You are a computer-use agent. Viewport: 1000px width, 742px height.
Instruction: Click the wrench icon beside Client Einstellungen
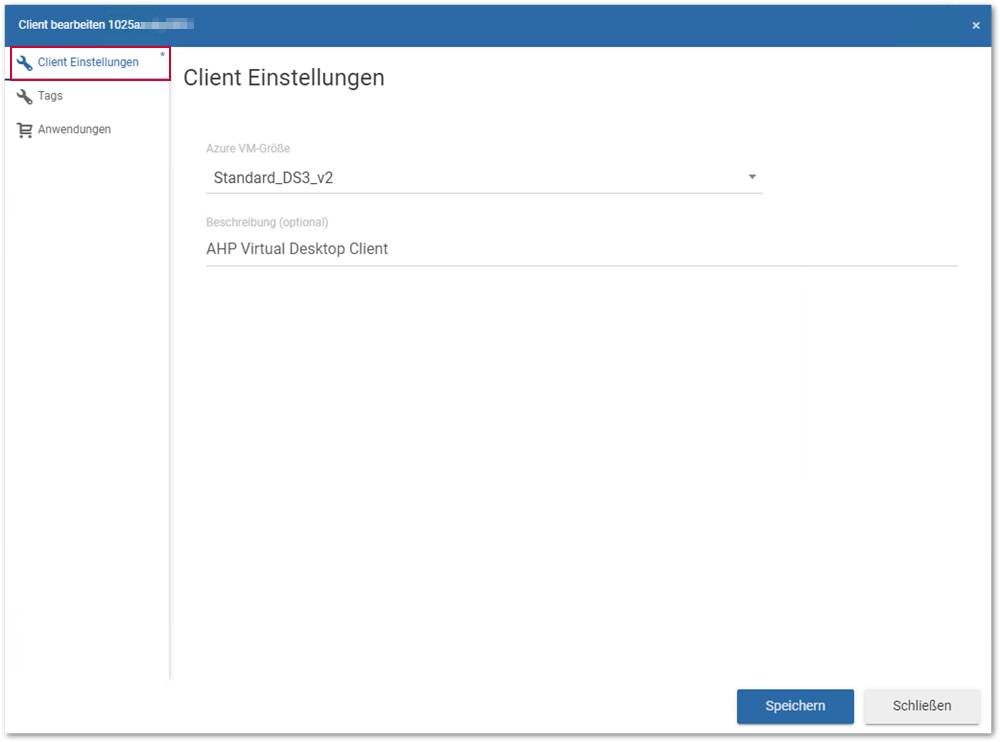(24, 63)
